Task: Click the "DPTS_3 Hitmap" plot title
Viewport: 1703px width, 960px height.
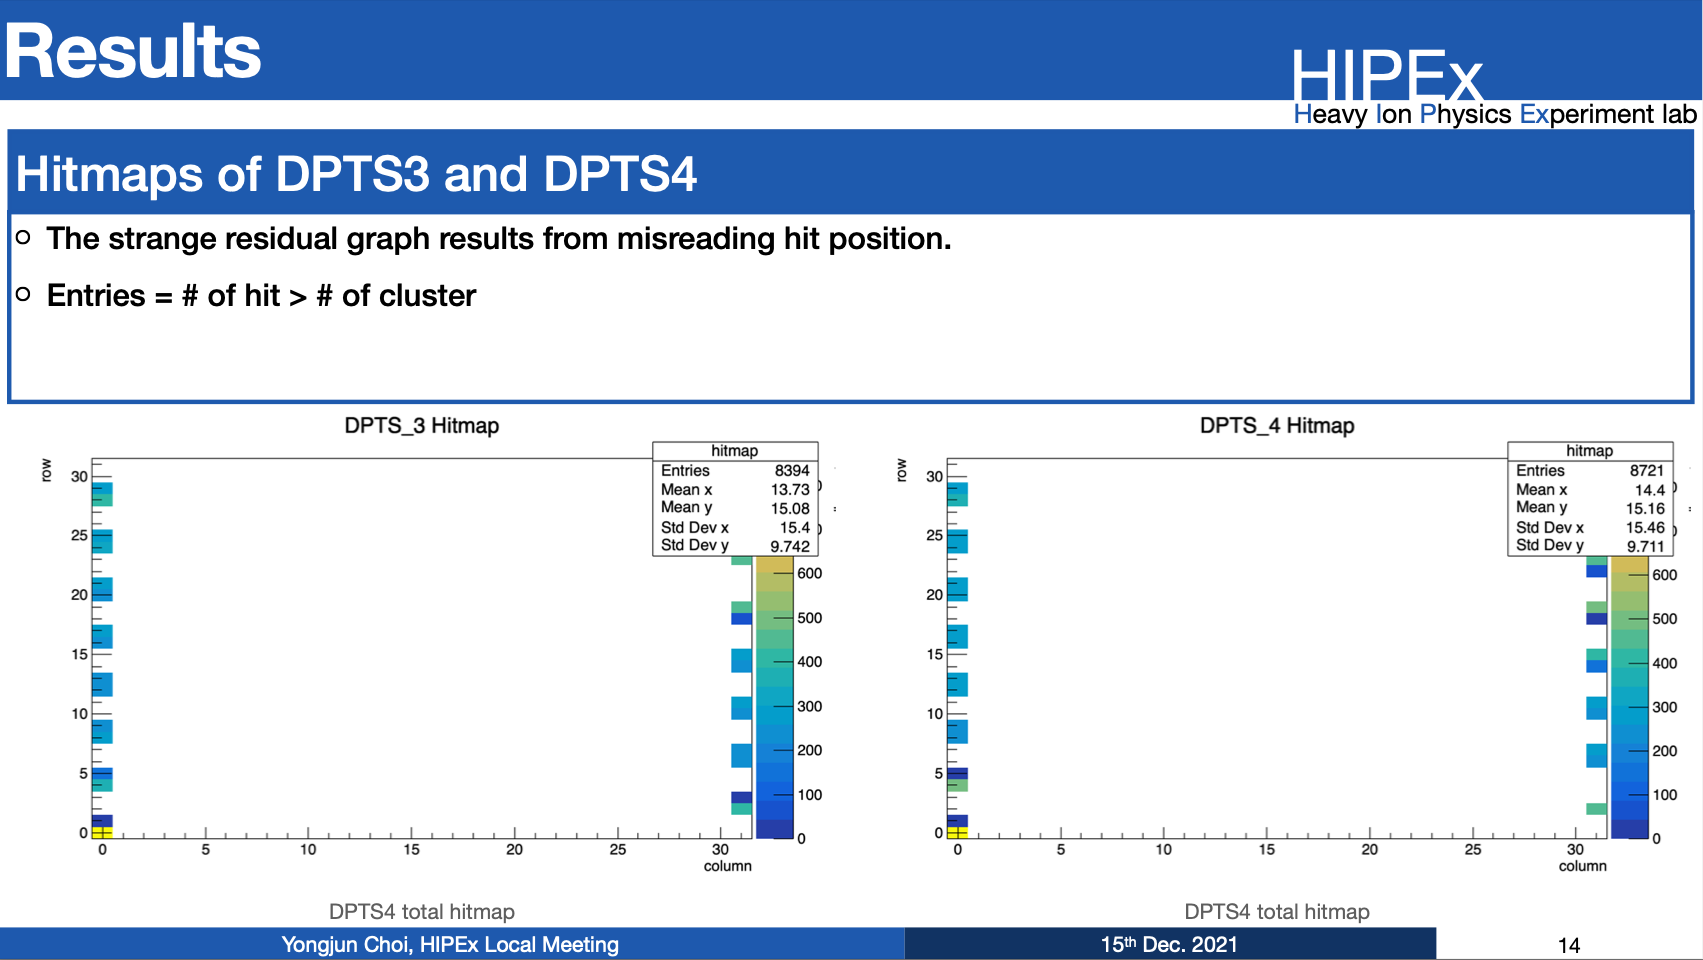Action: pyautogui.click(x=422, y=426)
